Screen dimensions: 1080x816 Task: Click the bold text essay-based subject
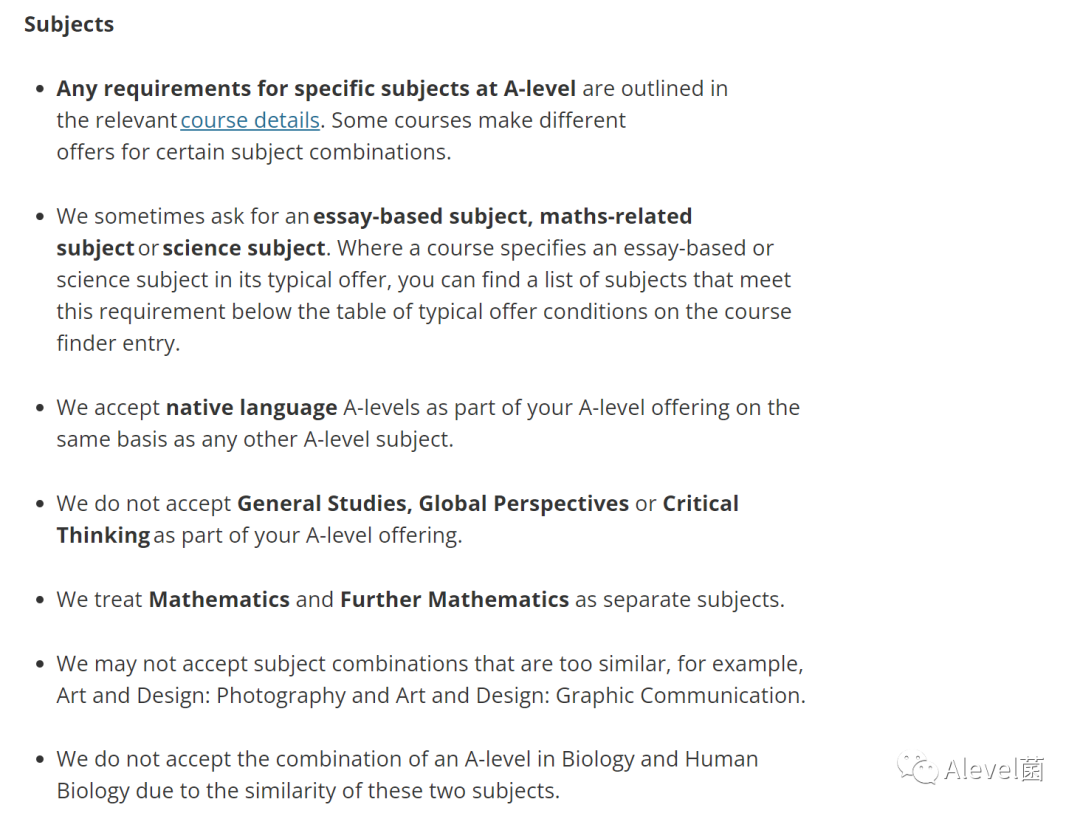coord(423,216)
